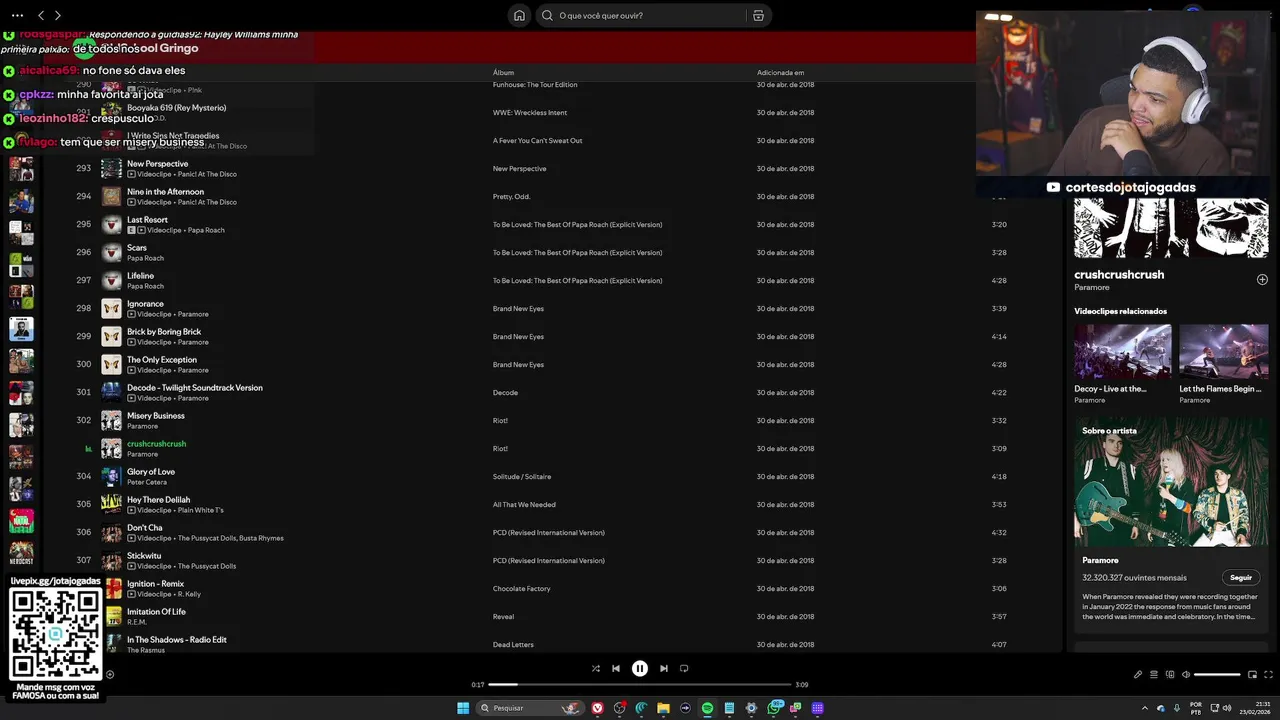The height and width of the screenshot is (720, 1280).
Task: Open the playback queue icon
Action: [1153, 674]
